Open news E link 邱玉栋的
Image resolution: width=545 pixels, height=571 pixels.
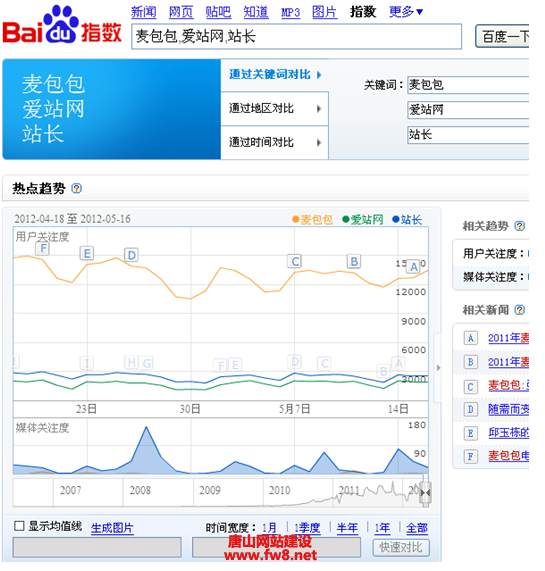508,433
